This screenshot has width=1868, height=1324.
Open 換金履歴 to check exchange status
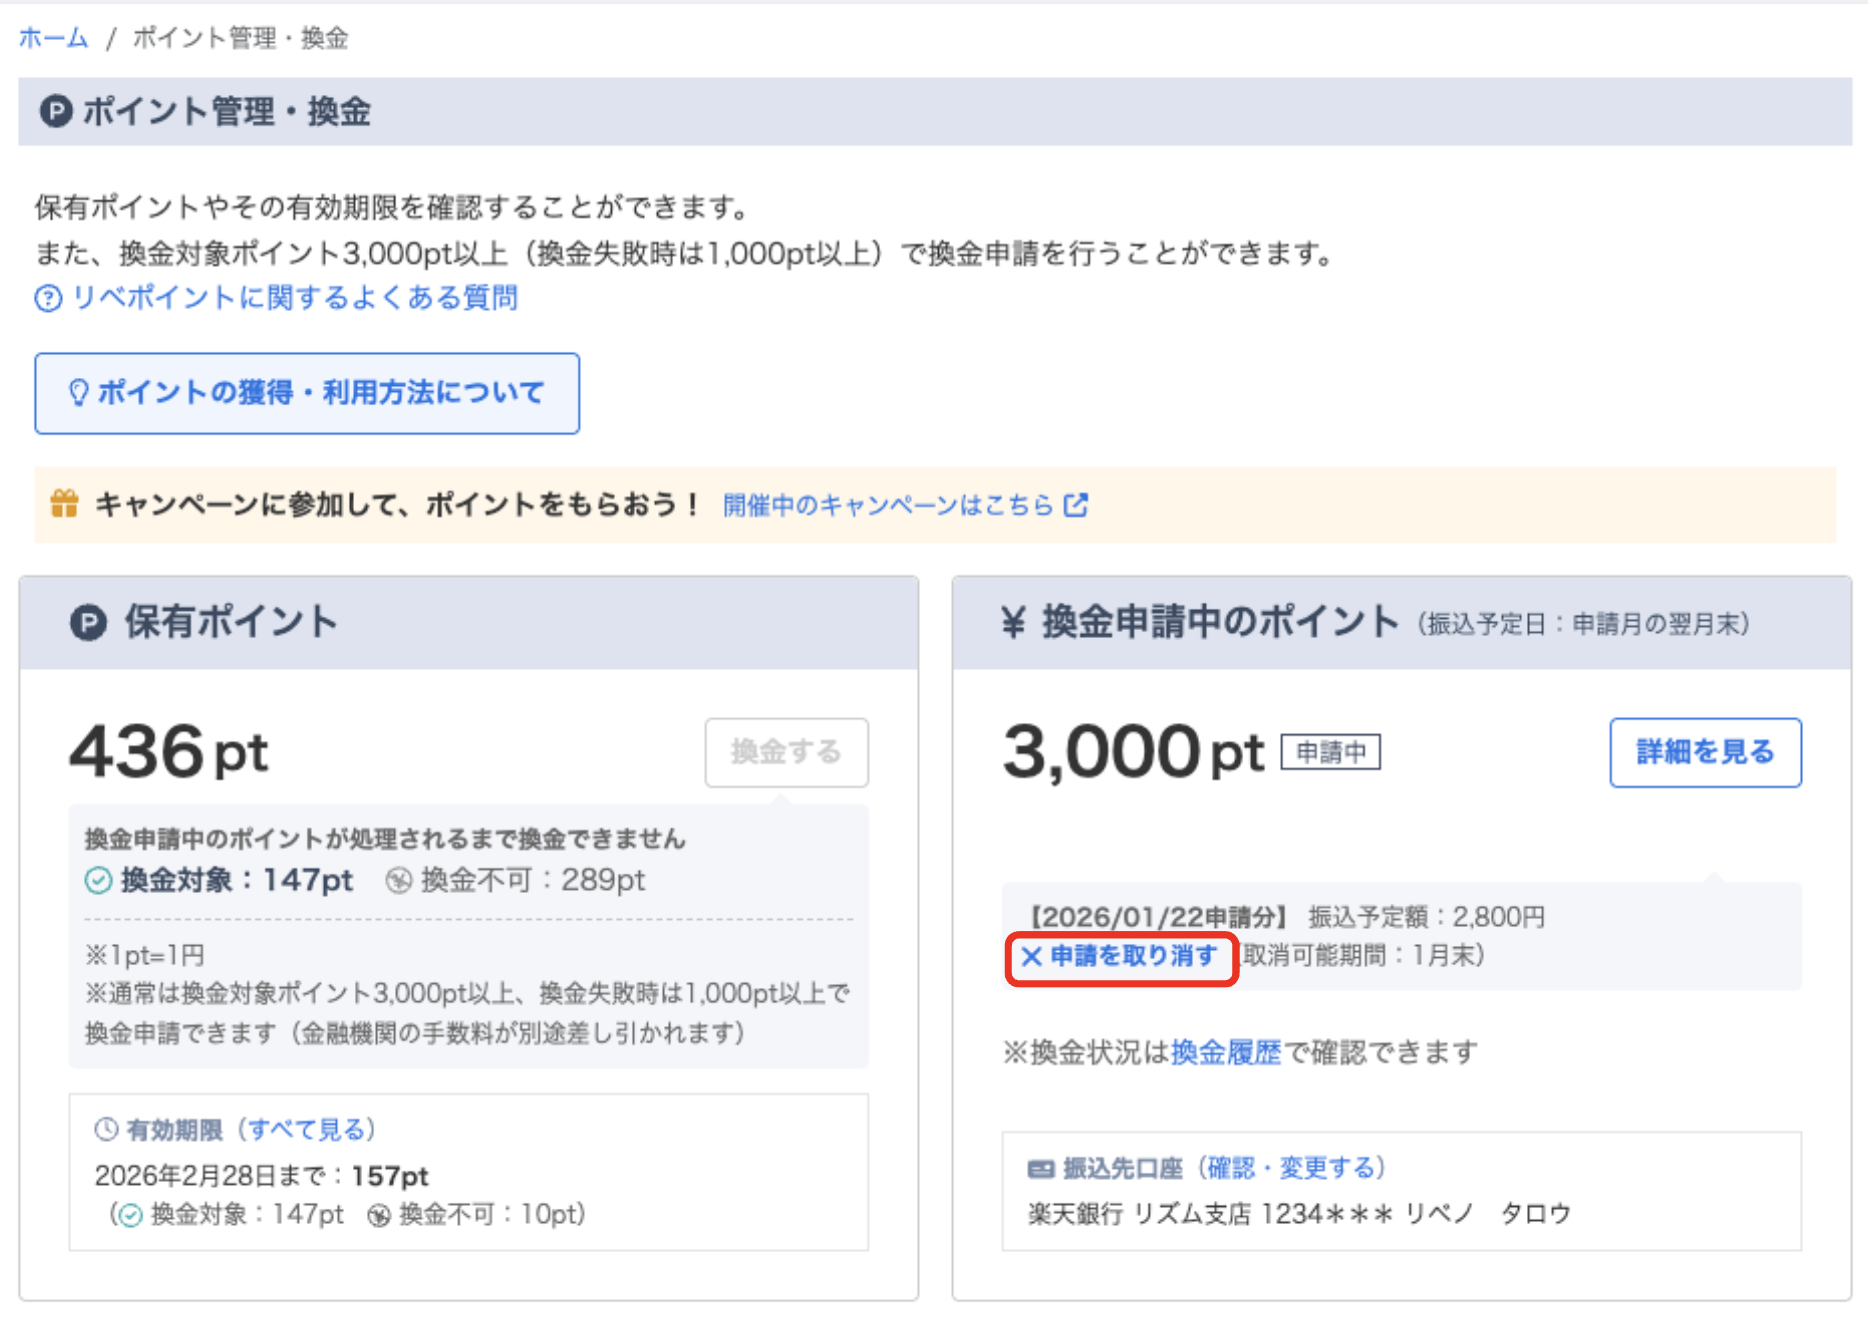tap(1224, 1051)
